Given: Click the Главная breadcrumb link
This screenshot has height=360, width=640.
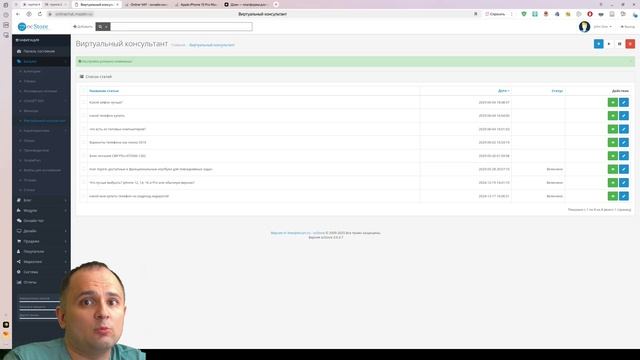Looking at the screenshot, I should (178, 45).
